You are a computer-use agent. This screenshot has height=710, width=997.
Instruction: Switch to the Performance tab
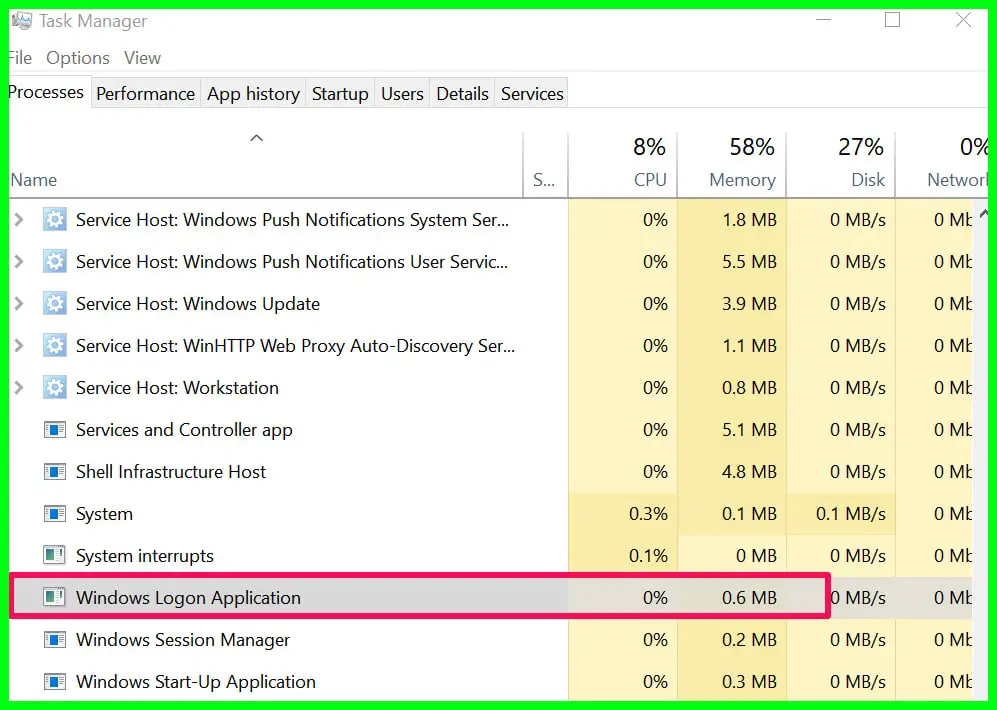point(146,93)
